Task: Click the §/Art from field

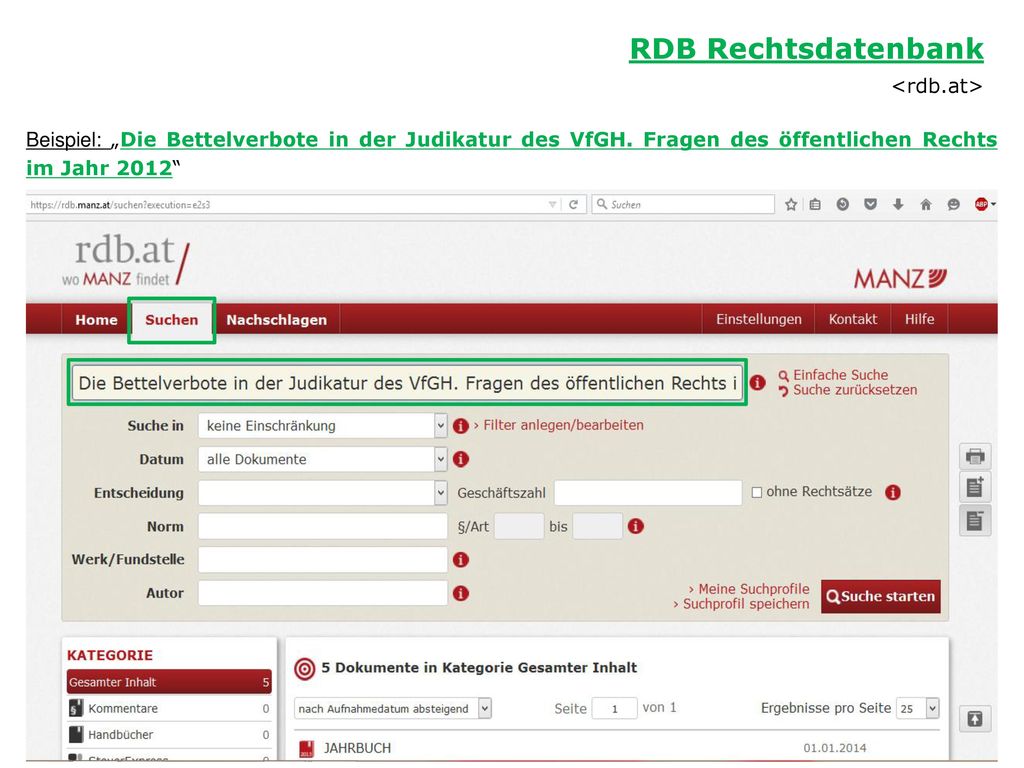Action: pos(519,526)
